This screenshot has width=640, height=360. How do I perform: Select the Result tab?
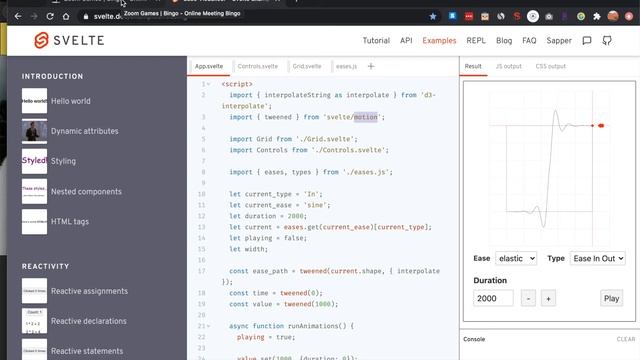(x=473, y=66)
